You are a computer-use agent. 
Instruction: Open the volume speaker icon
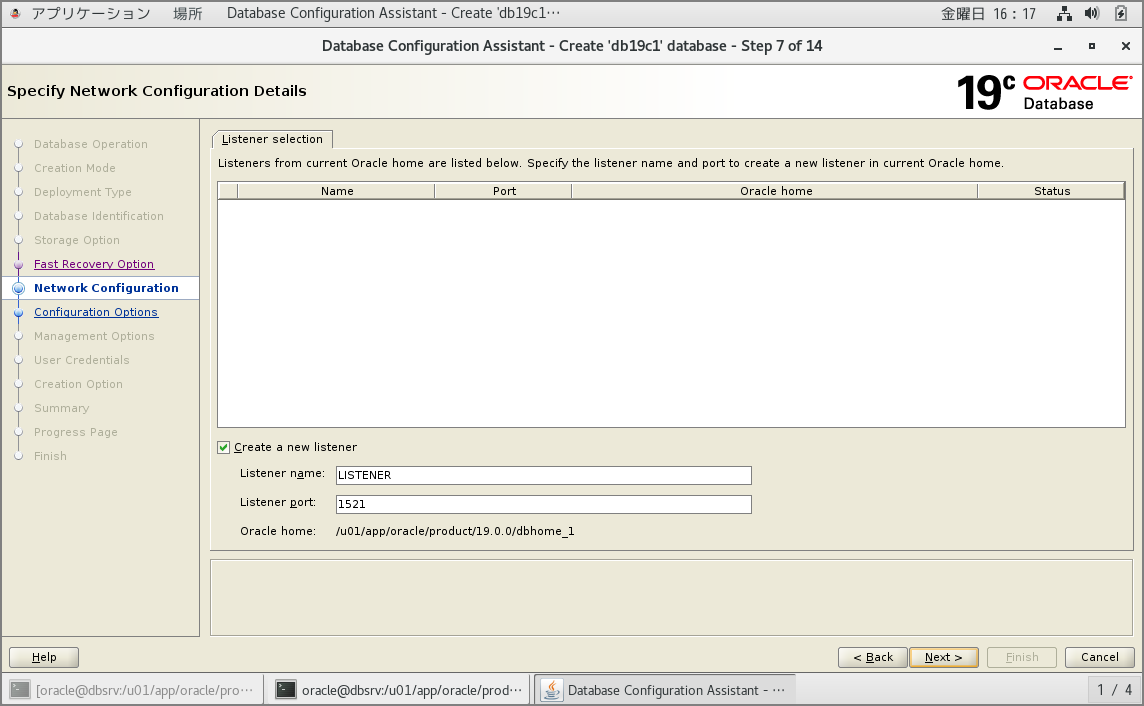pos(1092,14)
